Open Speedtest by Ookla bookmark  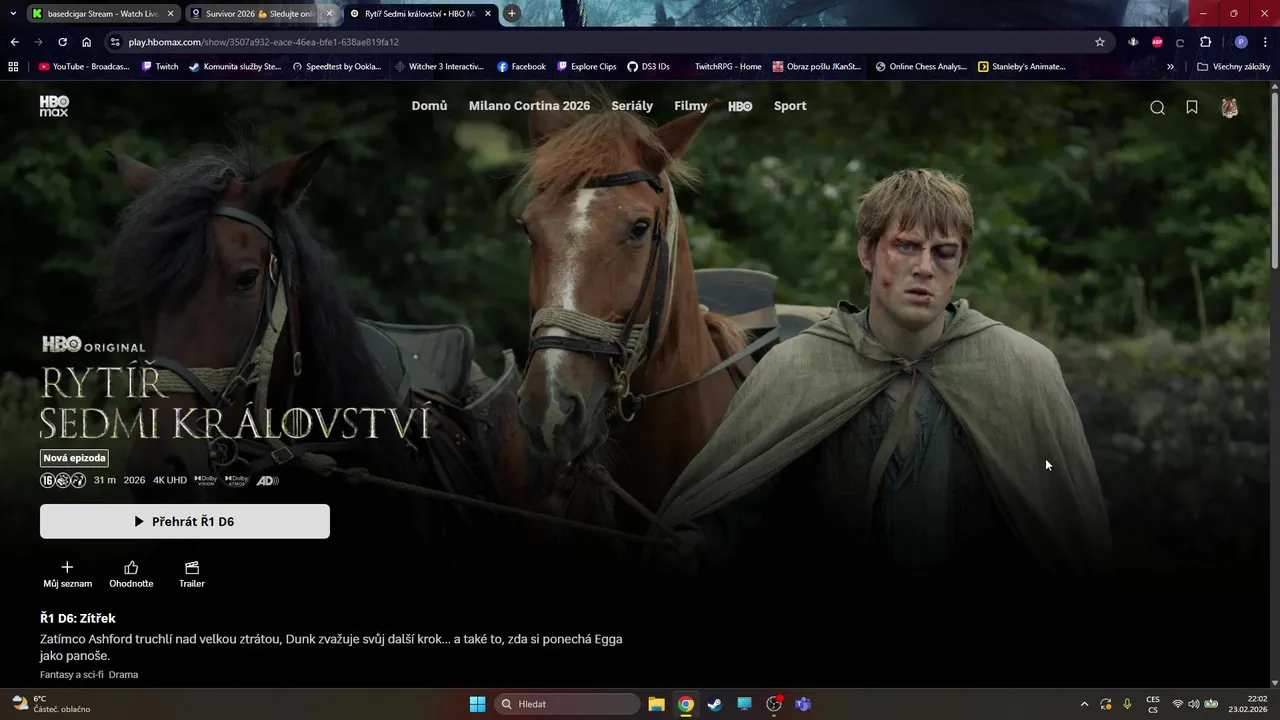pos(337,67)
